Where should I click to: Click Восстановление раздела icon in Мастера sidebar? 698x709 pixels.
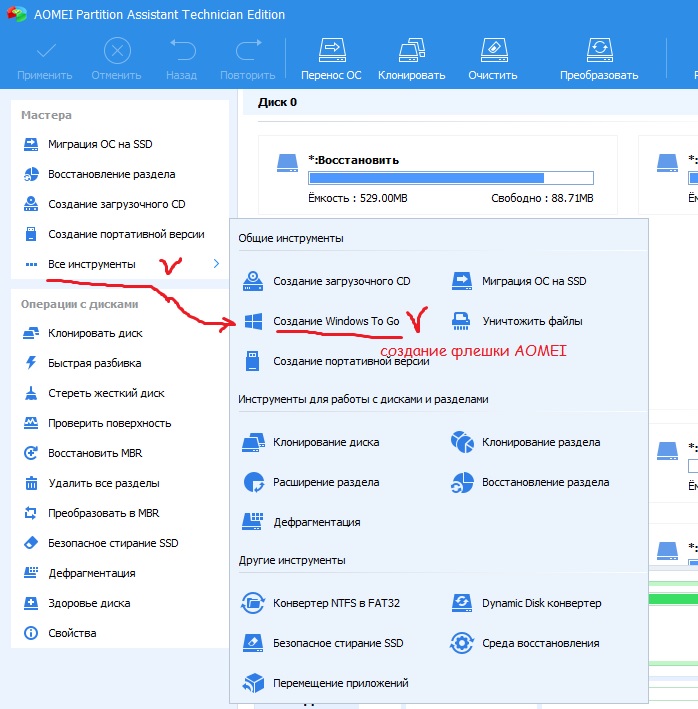click(31, 174)
